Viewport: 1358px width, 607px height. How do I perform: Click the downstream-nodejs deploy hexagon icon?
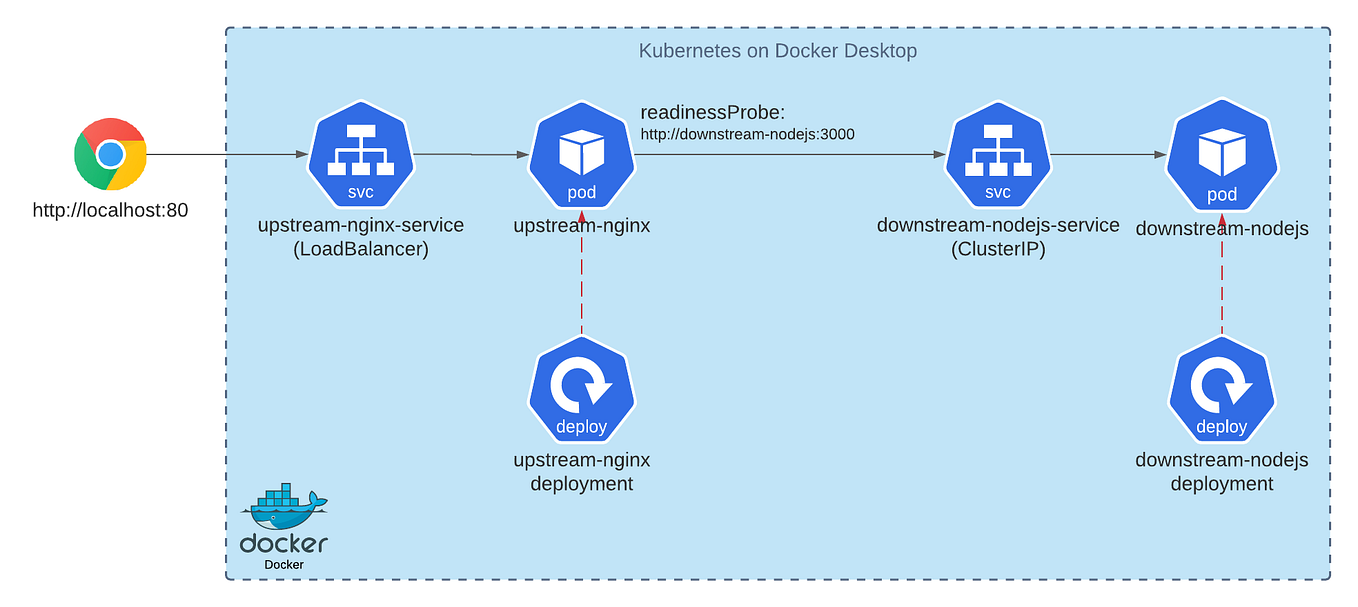pyautogui.click(x=1221, y=389)
